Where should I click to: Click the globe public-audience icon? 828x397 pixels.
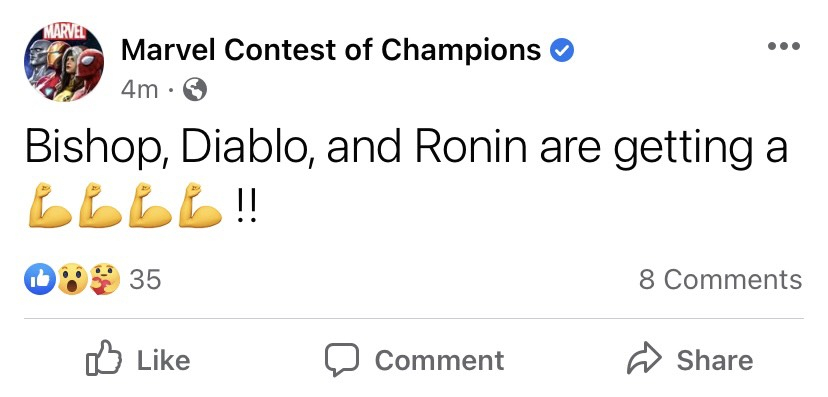(x=195, y=90)
